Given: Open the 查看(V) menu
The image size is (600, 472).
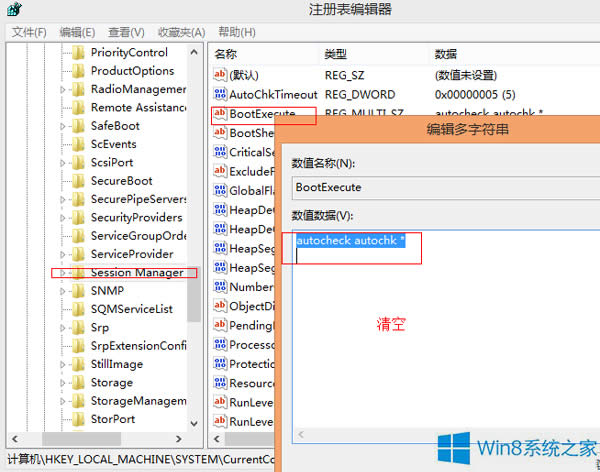Looking at the screenshot, I should tap(126, 33).
